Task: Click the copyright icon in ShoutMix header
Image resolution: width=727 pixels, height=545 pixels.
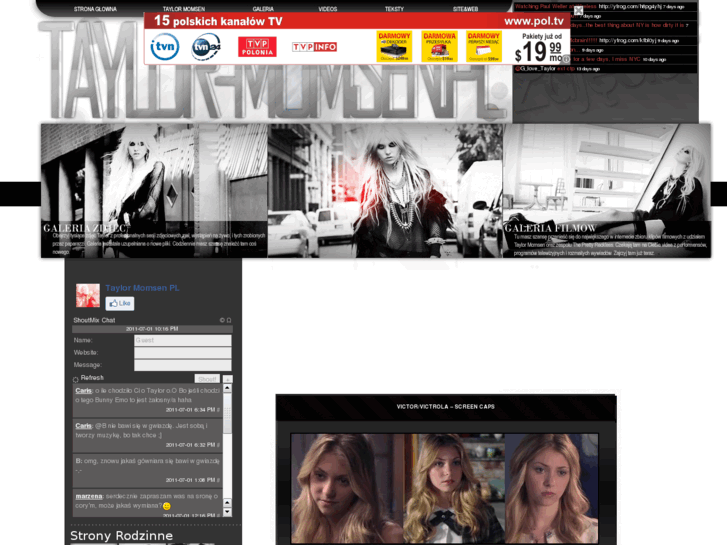Action: [x=222, y=320]
